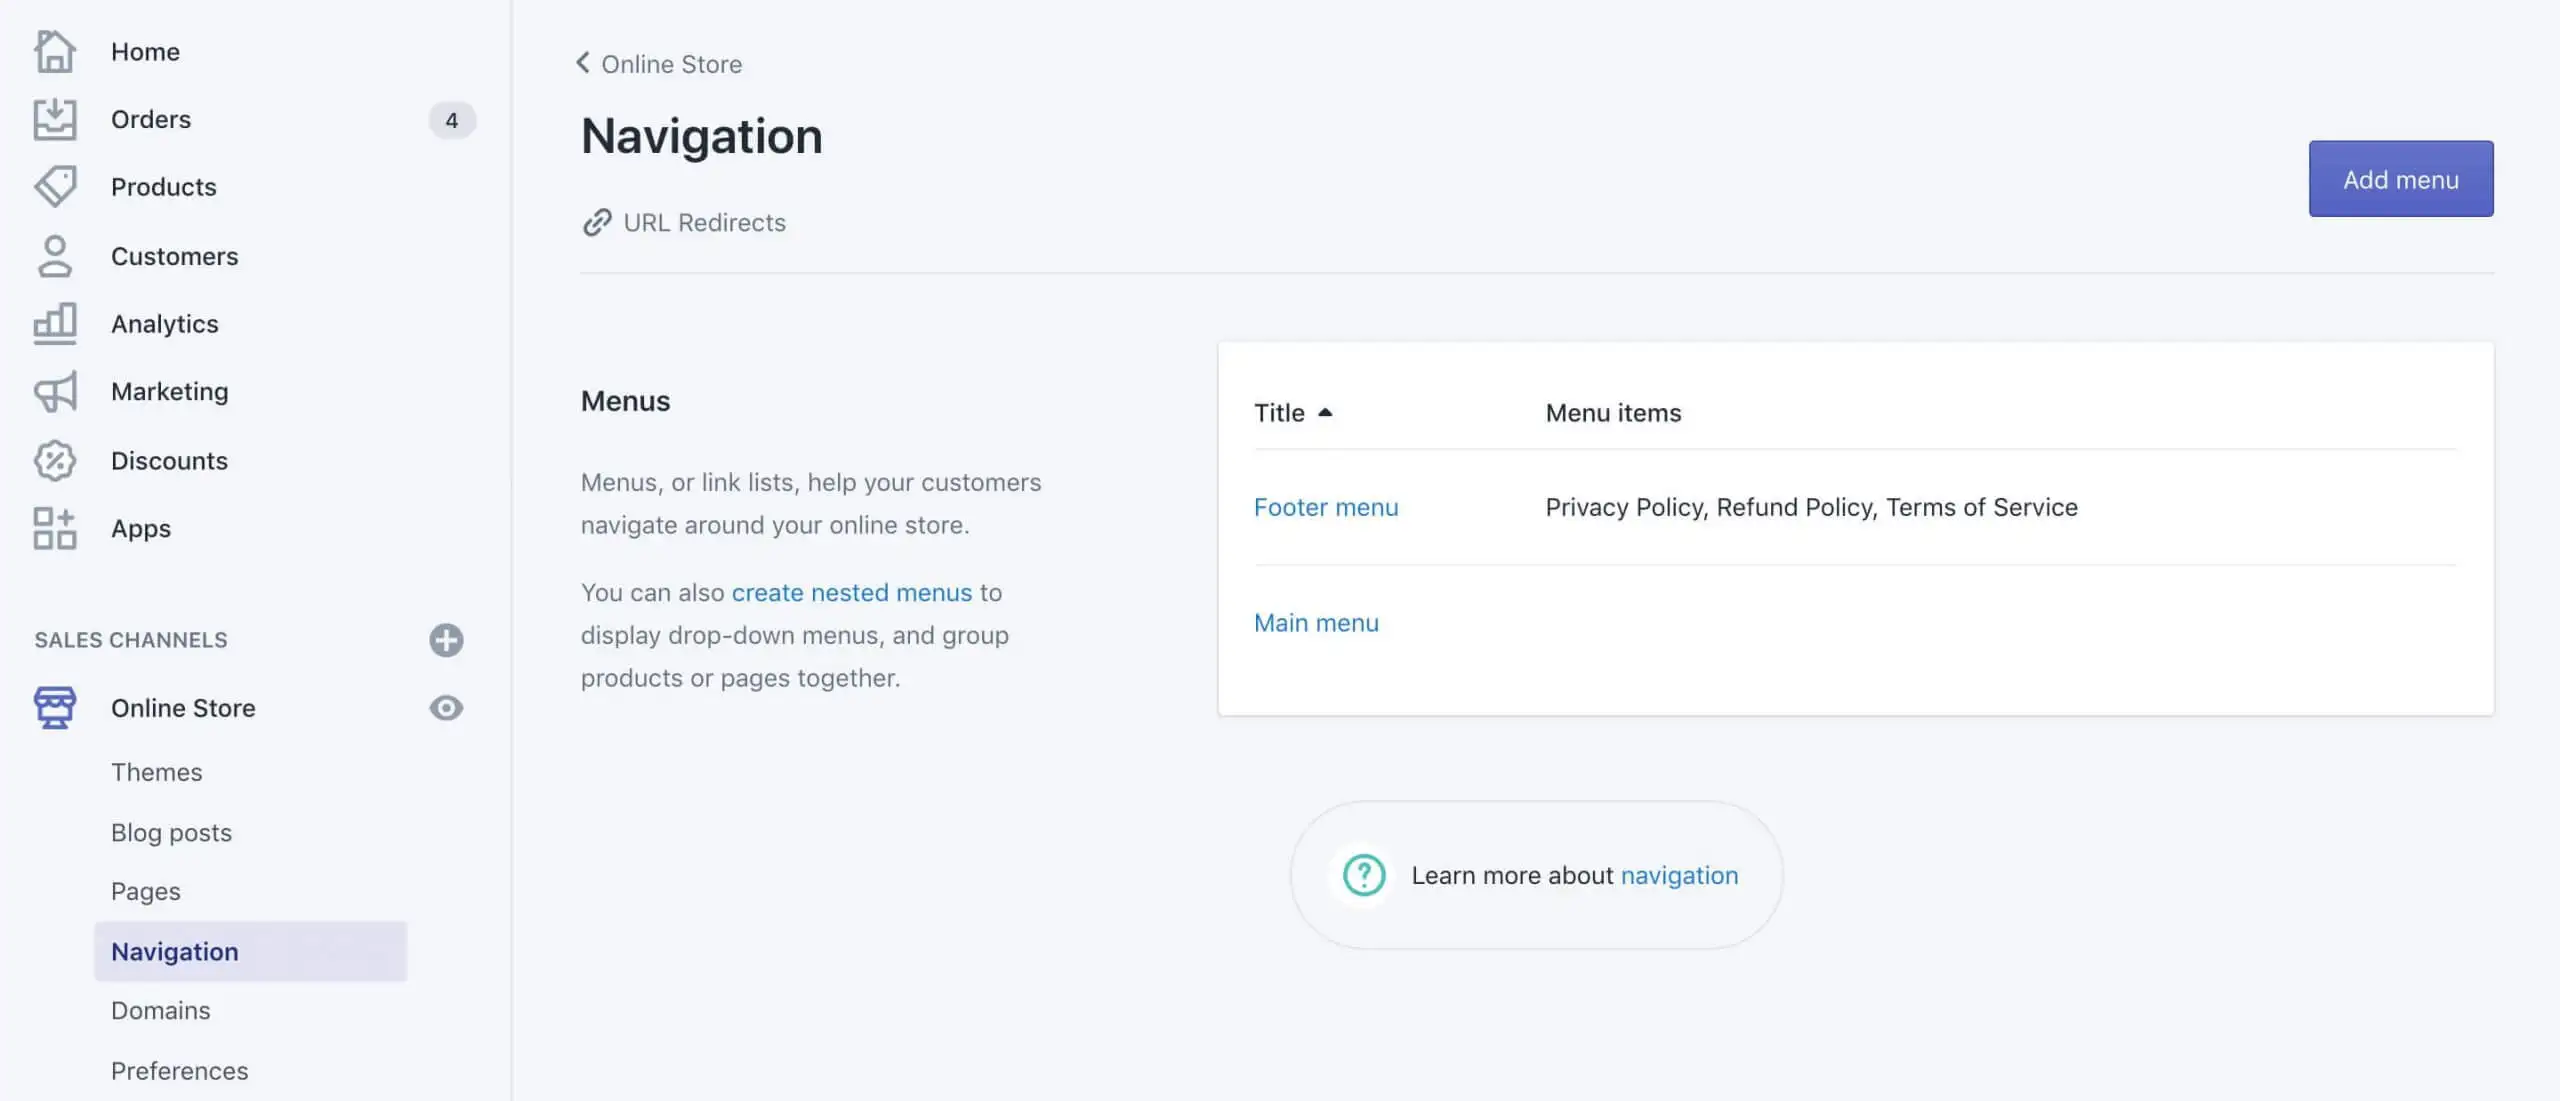Click the Add menu button
The image size is (2560, 1101).
(x=2400, y=179)
